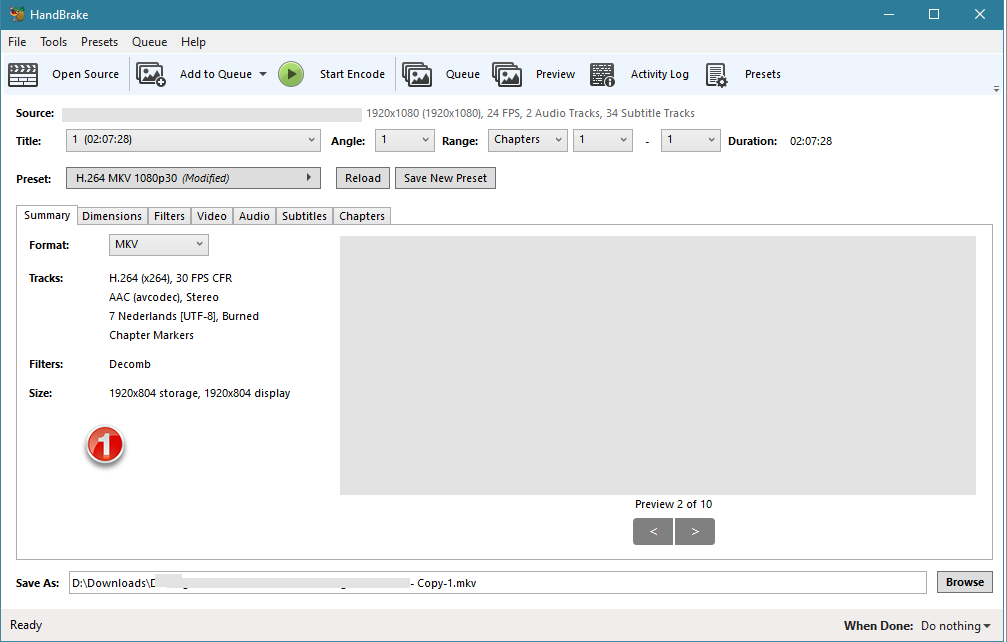Open the Tools menu

53,42
